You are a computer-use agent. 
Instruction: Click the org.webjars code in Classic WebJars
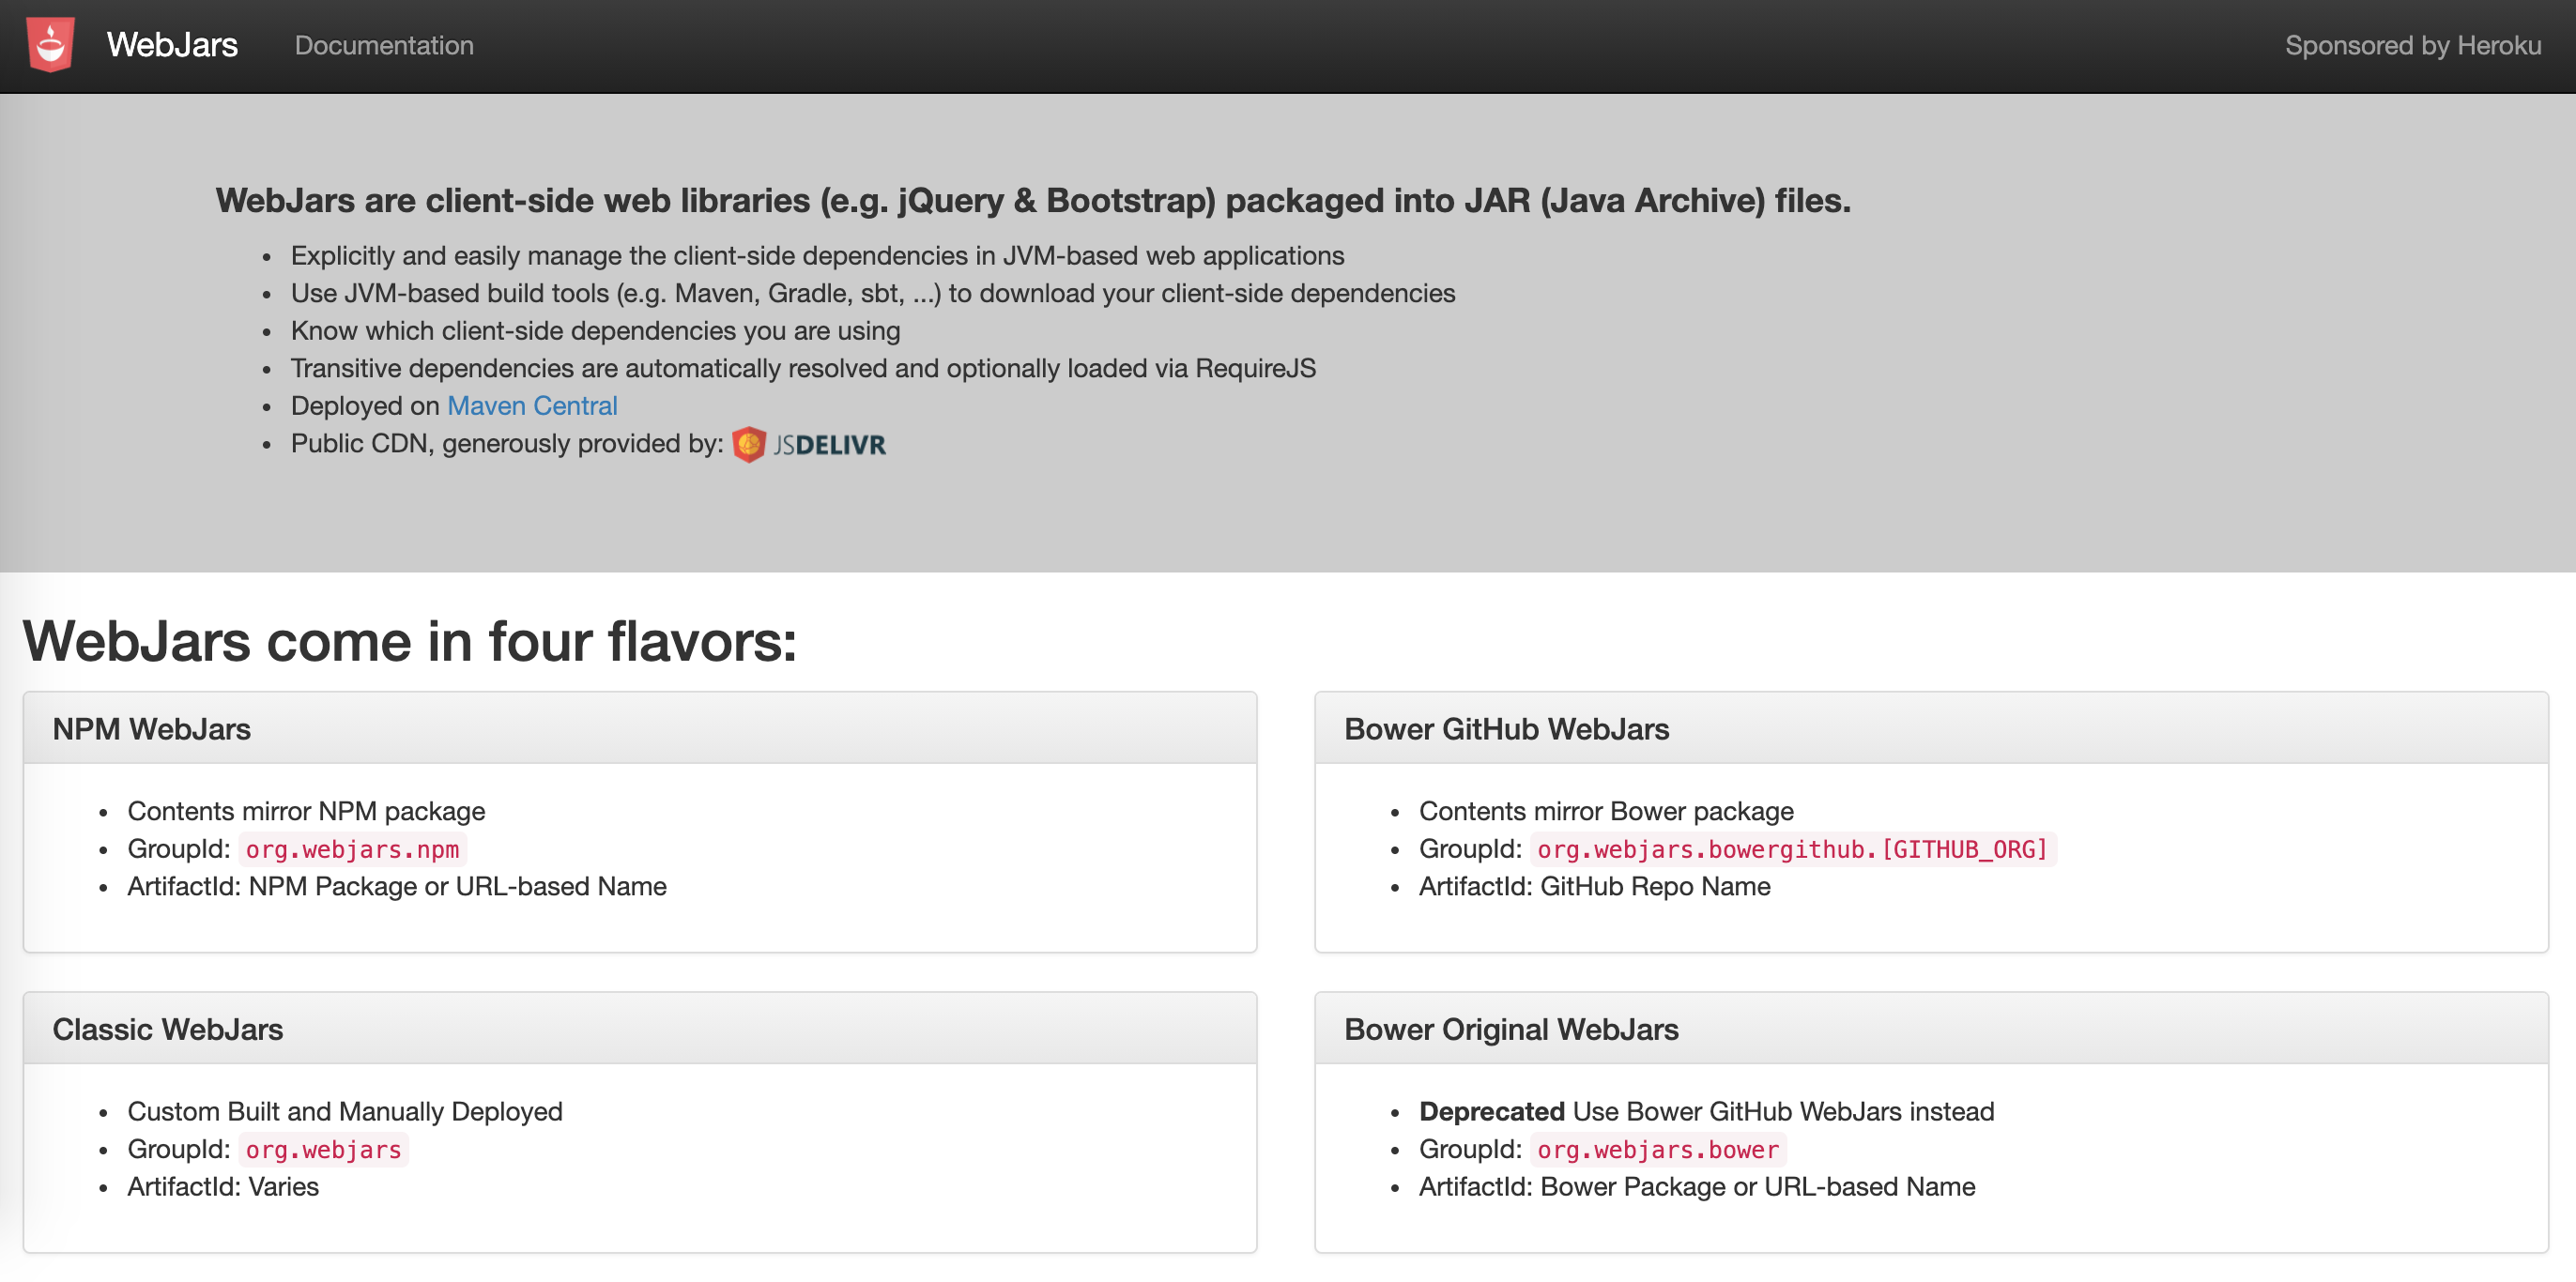tap(323, 1149)
